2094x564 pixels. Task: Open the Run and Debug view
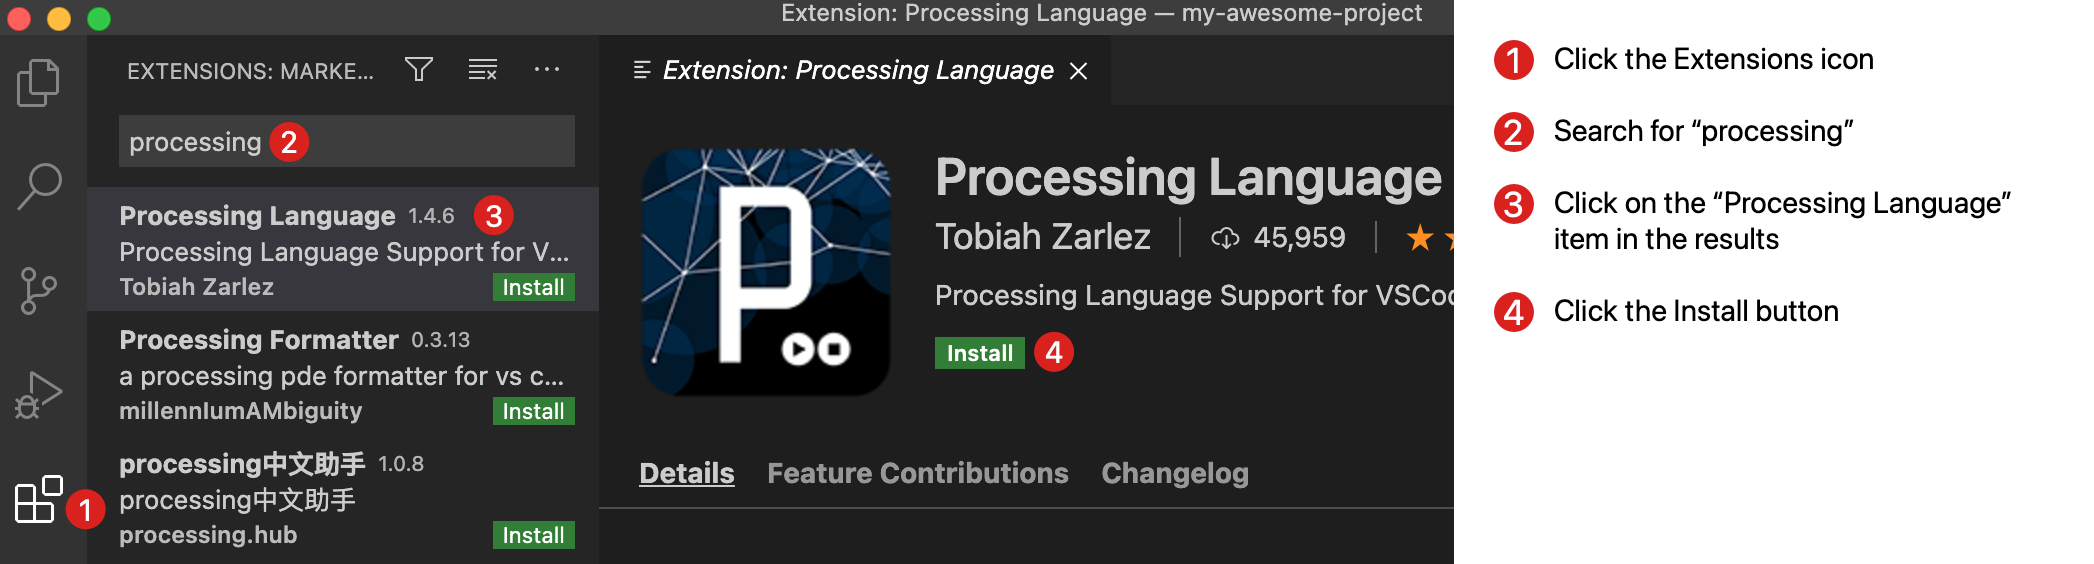coord(39,395)
